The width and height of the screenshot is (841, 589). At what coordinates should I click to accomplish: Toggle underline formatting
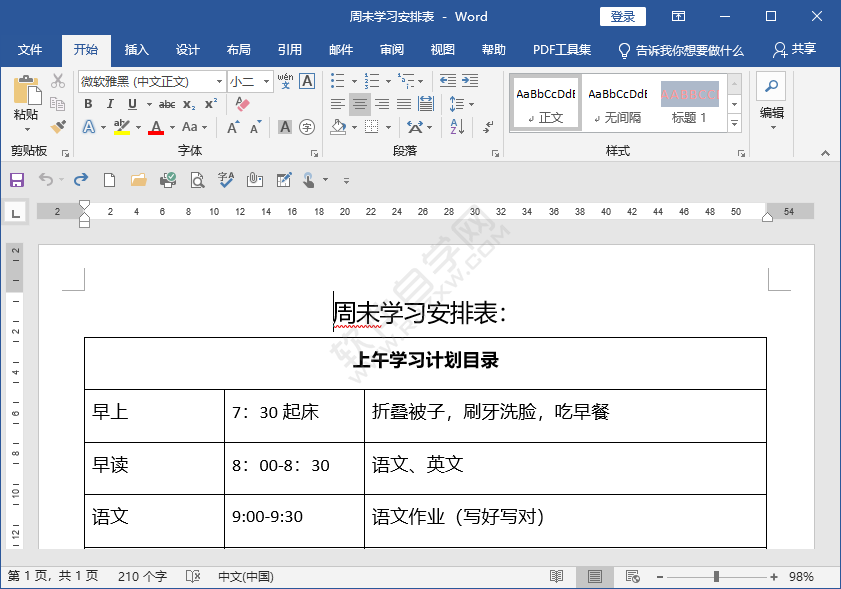pos(131,103)
